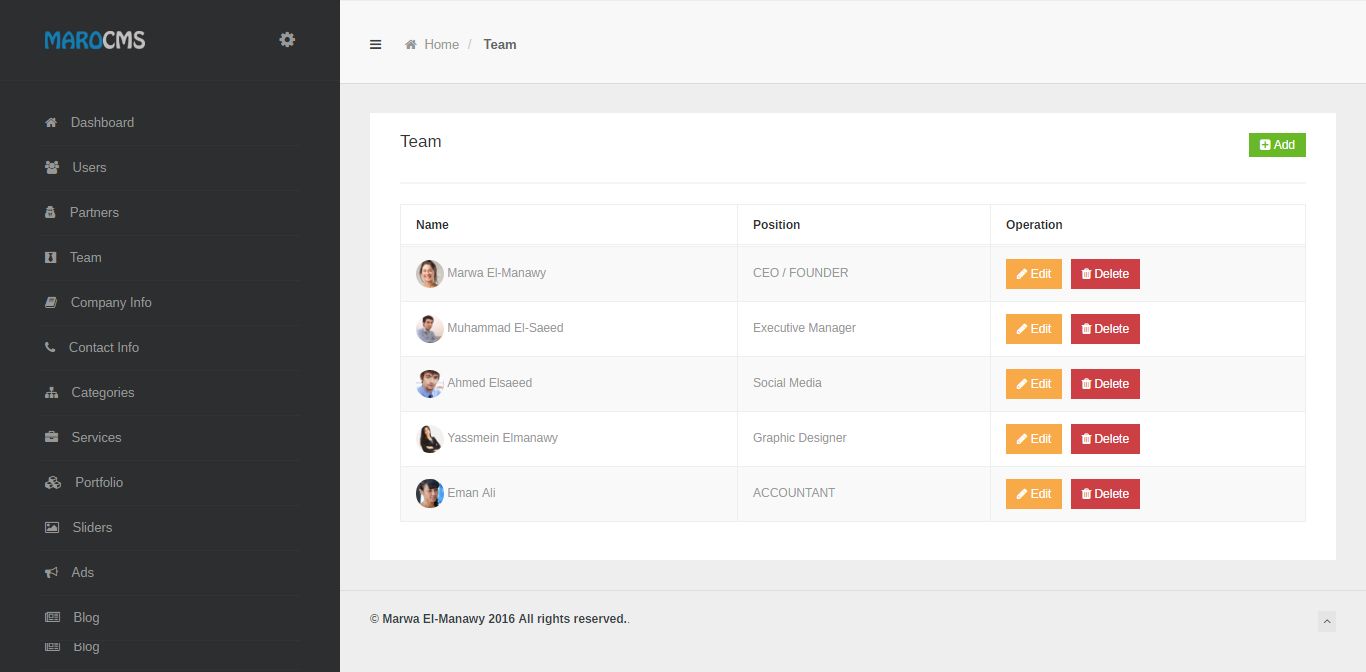
Task: Click Yassmein Elmanawy's avatar thumbnail
Action: [430, 439]
